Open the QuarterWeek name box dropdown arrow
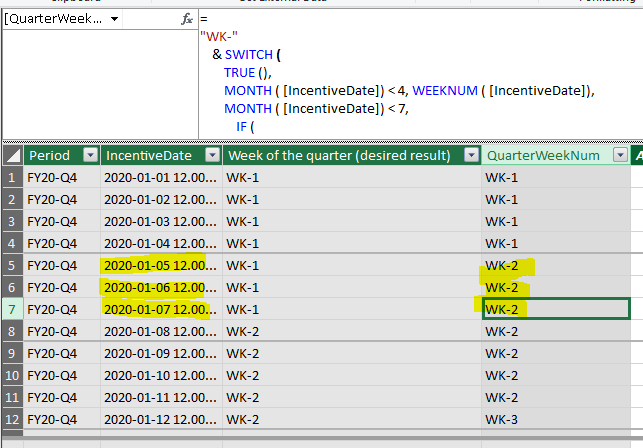The image size is (643, 448). tap(114, 19)
